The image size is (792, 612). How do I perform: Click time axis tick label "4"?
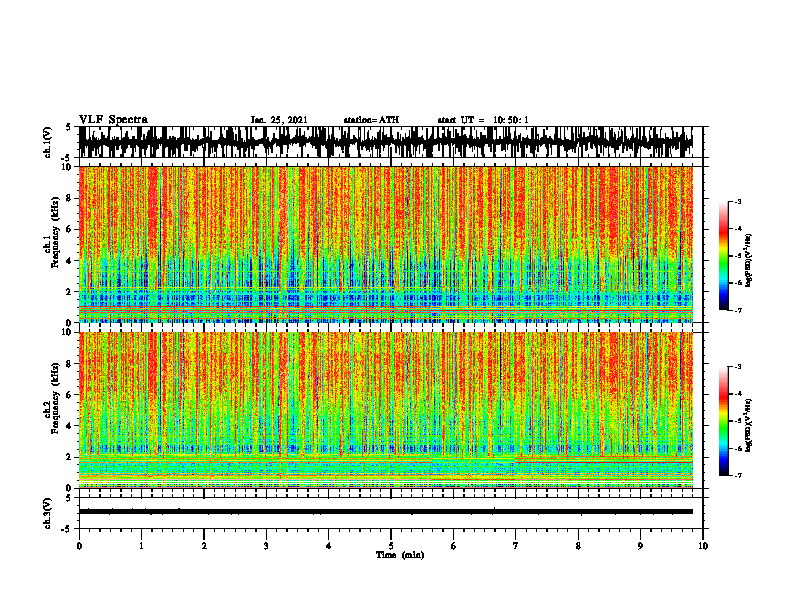(x=328, y=546)
